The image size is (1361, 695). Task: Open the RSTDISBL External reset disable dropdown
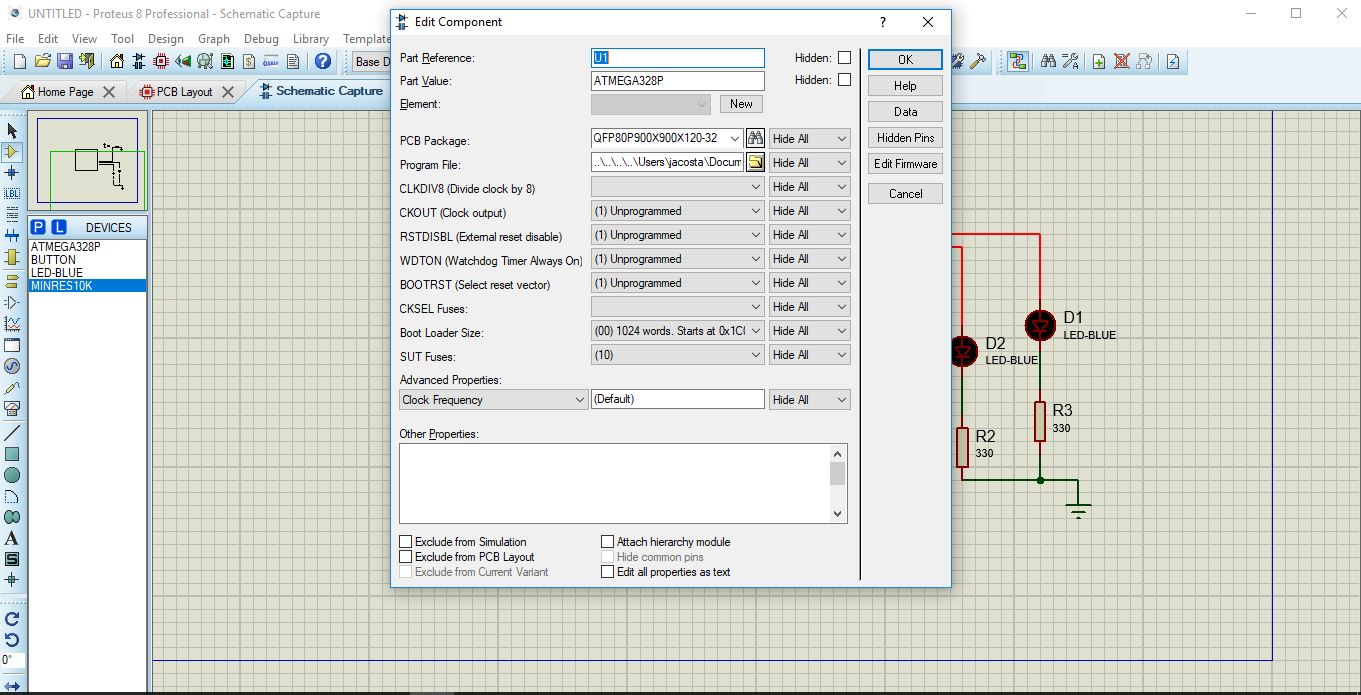click(678, 235)
